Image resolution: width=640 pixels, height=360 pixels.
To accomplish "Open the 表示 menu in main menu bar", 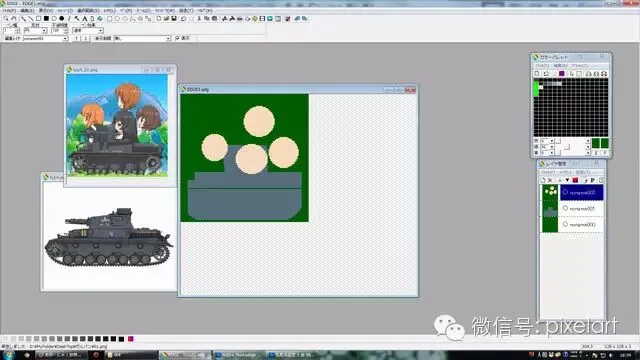I will 46,10.
